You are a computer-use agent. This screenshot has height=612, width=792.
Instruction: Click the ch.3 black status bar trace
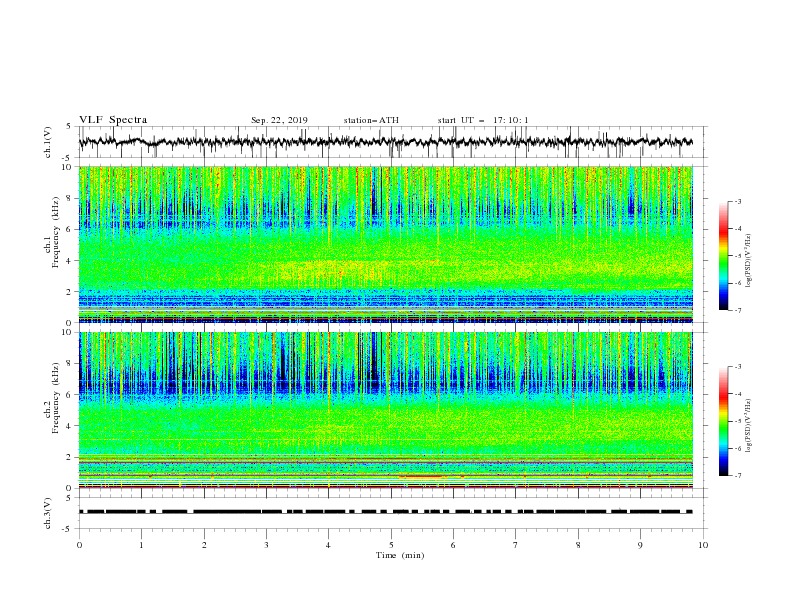(386, 512)
